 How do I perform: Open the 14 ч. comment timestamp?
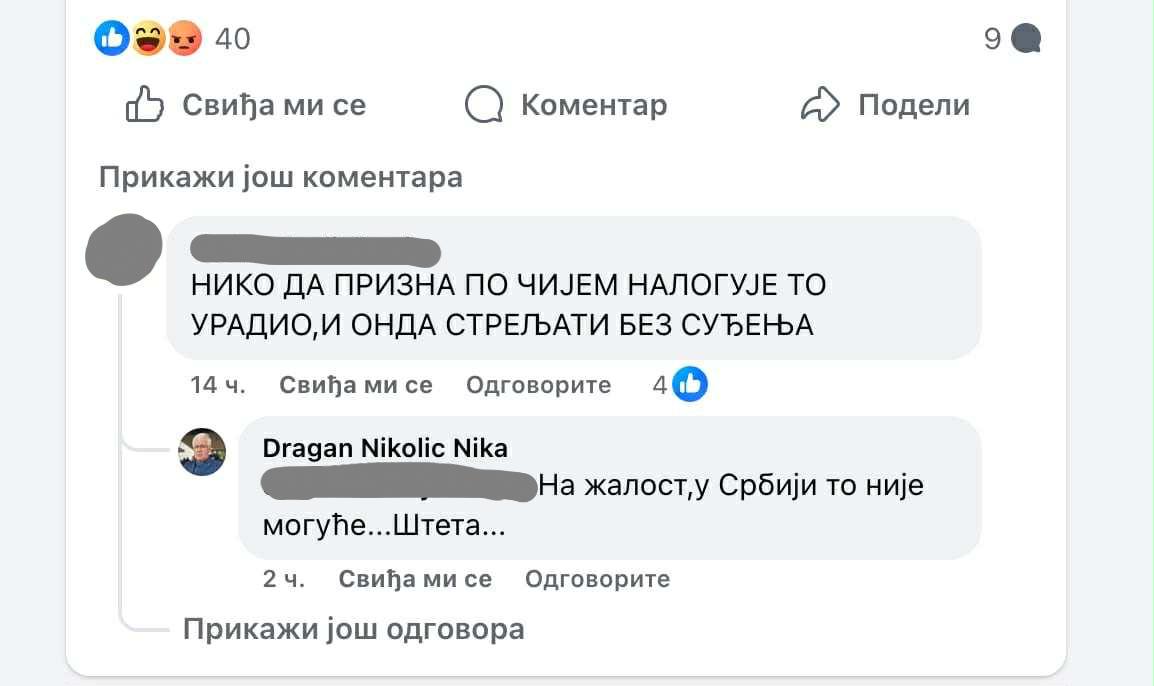[217, 385]
